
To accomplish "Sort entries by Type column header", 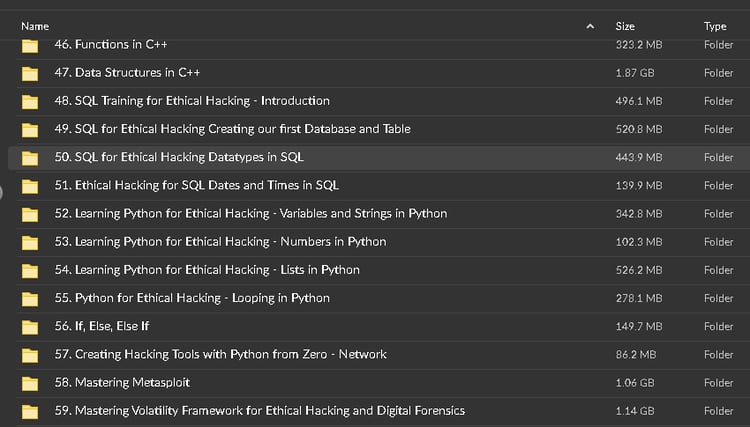I will click(715, 26).
